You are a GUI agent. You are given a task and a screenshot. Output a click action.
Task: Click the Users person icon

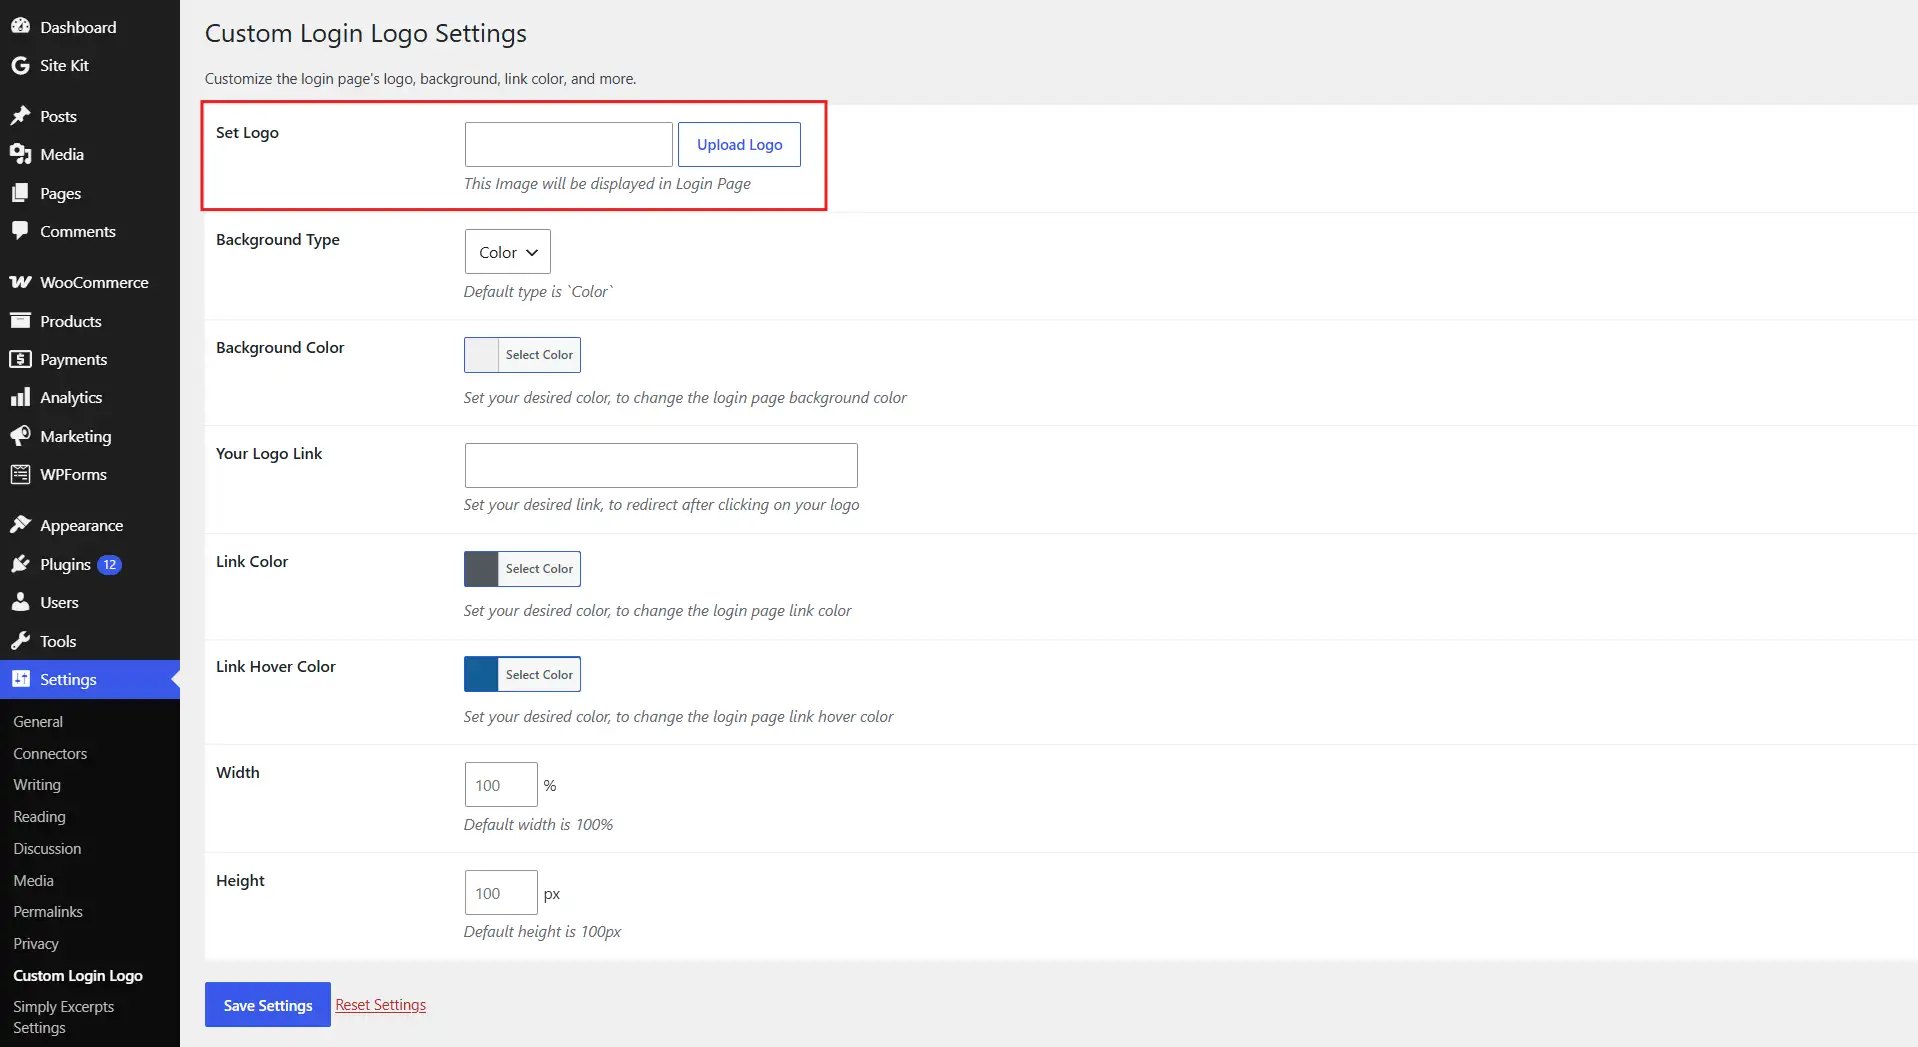tap(20, 602)
